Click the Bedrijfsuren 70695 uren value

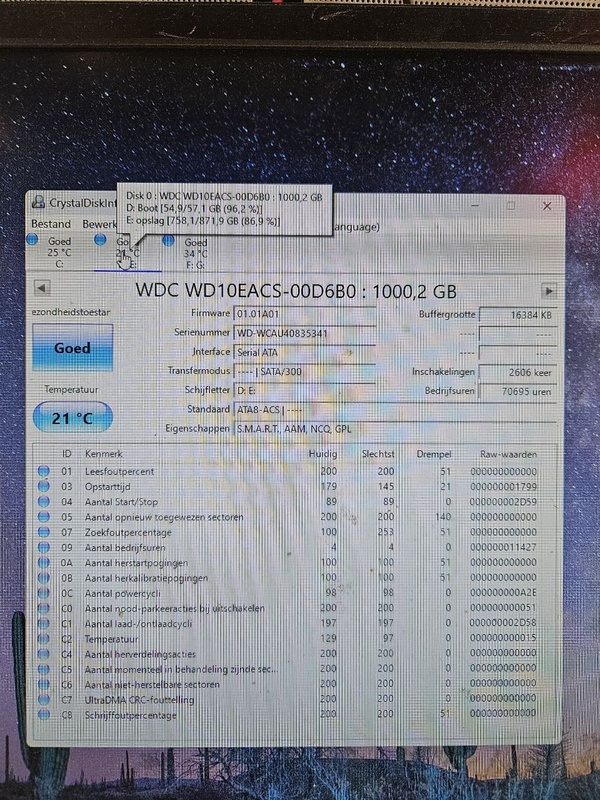coord(518,392)
